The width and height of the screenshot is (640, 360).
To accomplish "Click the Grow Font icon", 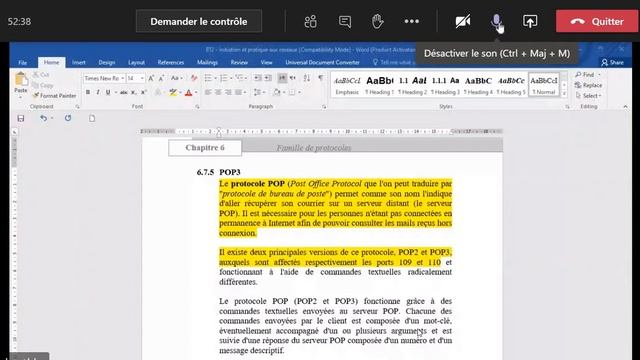I will (151, 78).
